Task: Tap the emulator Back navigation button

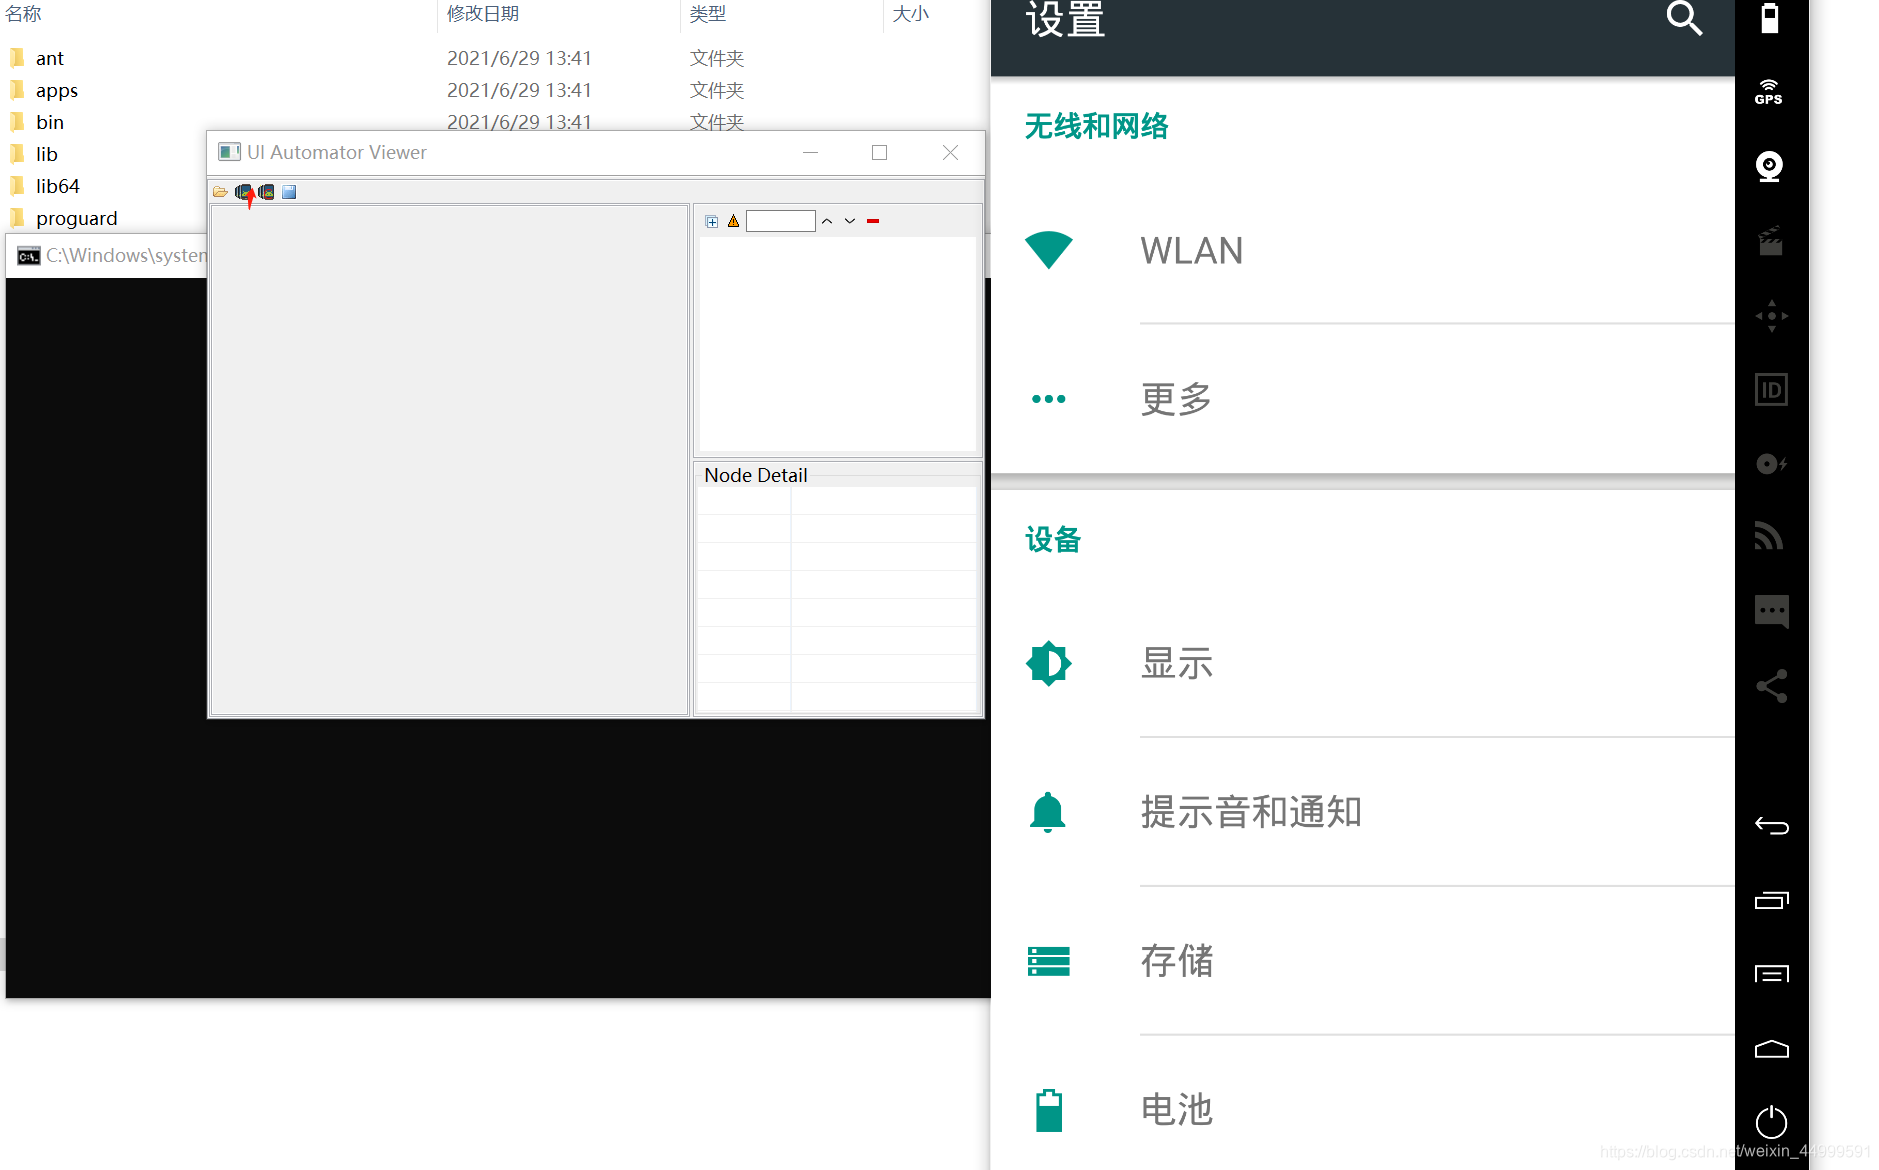Action: click(x=1771, y=826)
